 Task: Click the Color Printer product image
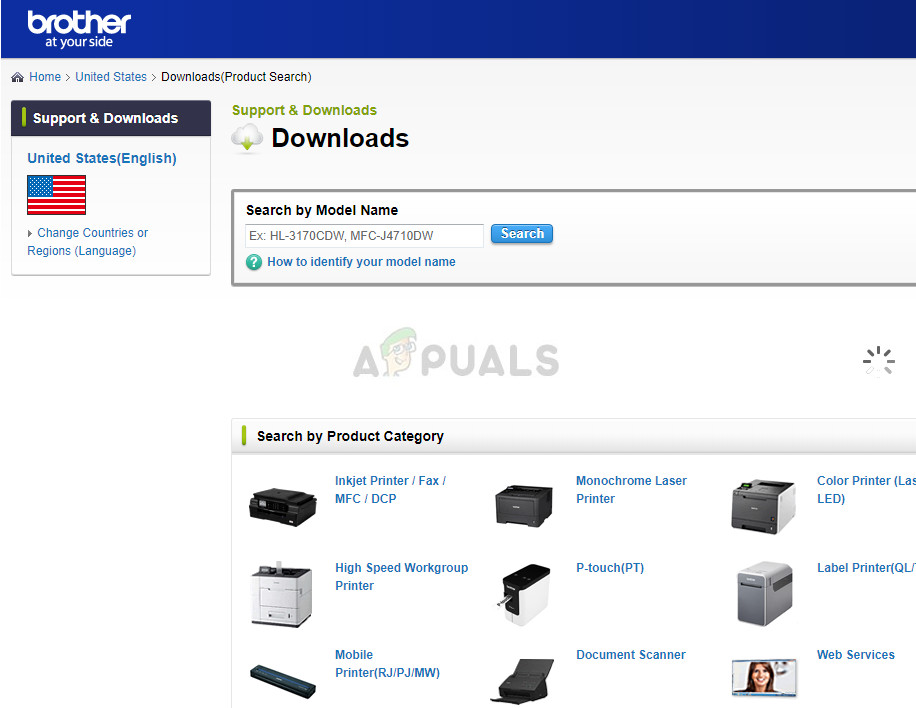[764, 506]
